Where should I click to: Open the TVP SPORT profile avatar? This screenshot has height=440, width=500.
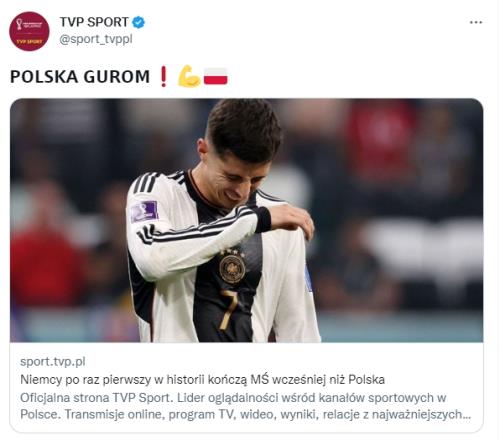click(29, 31)
